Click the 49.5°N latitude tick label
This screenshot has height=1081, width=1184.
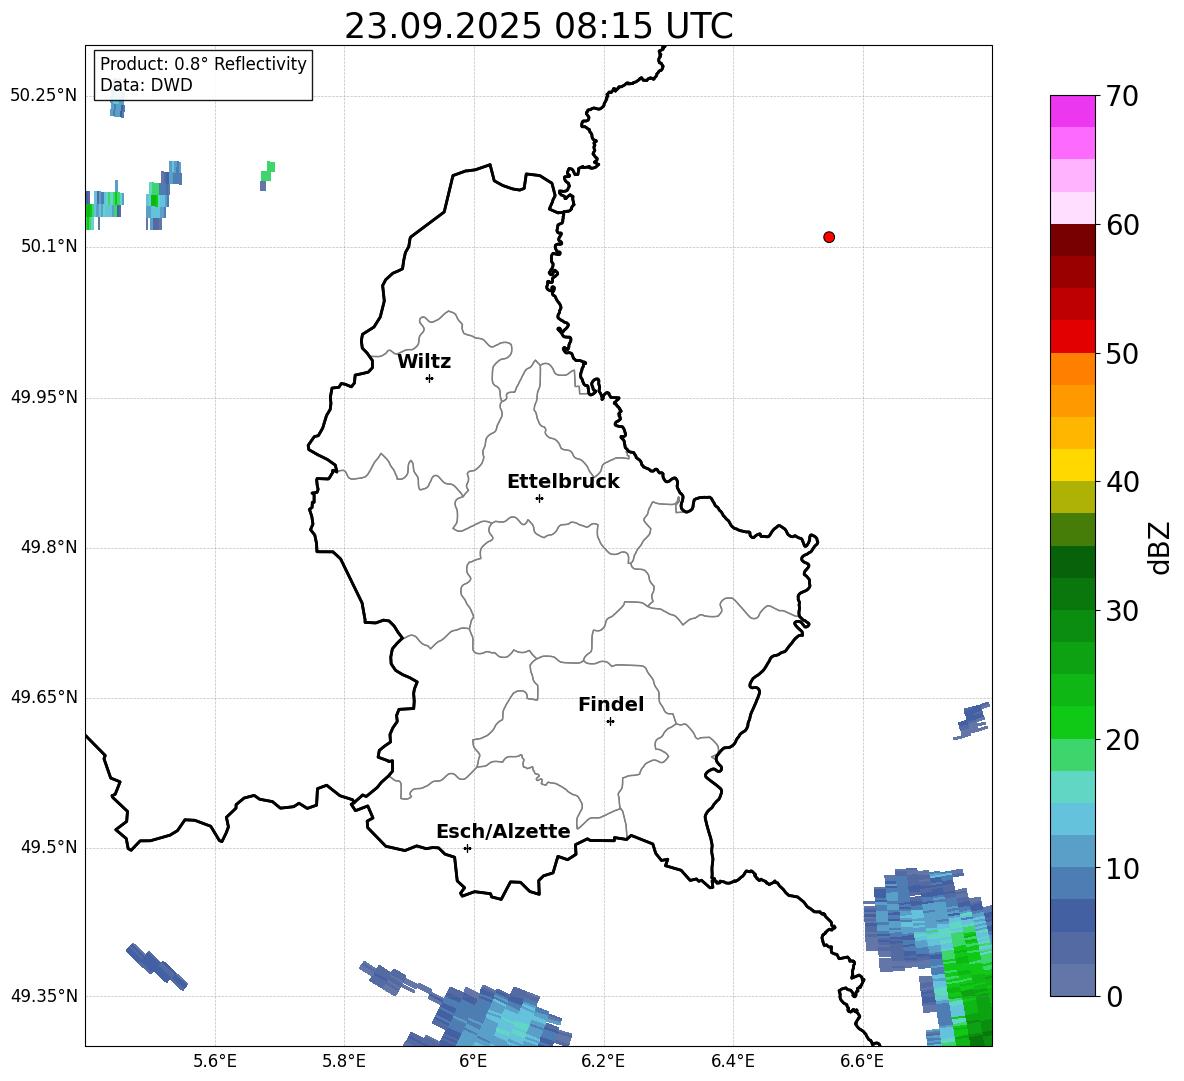click(48, 848)
